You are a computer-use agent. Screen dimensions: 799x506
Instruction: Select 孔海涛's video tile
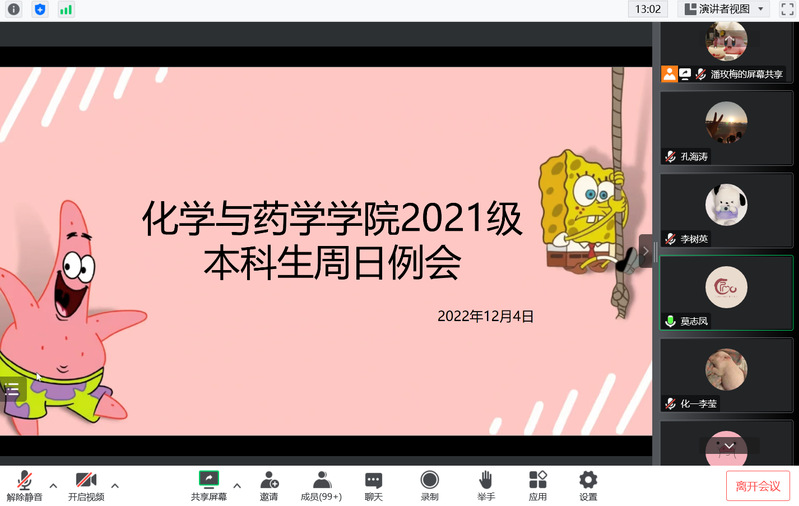(726, 128)
